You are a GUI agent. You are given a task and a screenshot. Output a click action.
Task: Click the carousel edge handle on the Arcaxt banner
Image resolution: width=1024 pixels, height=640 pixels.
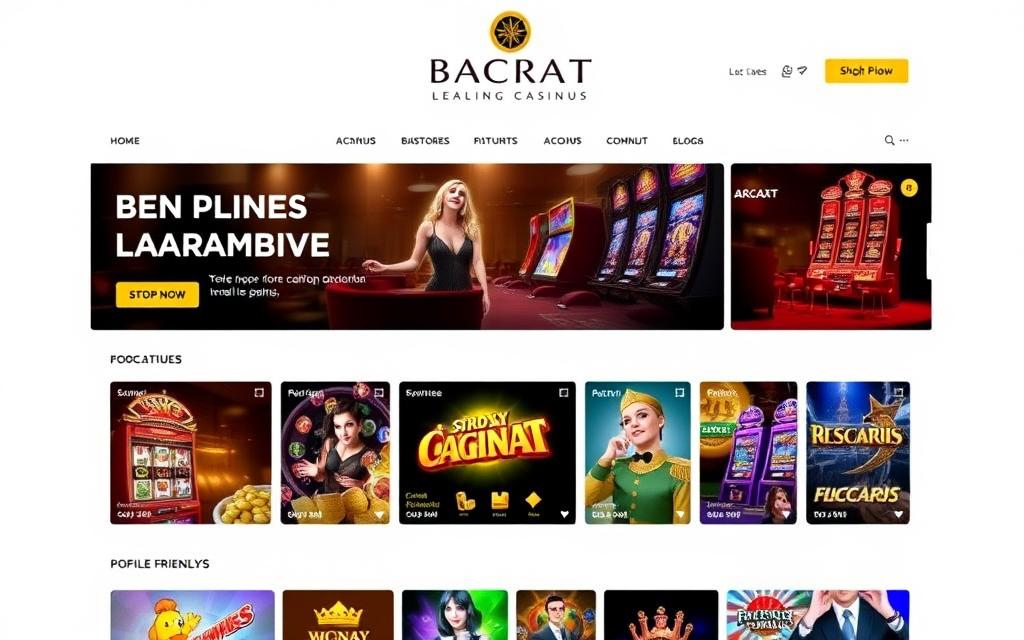coord(929,251)
